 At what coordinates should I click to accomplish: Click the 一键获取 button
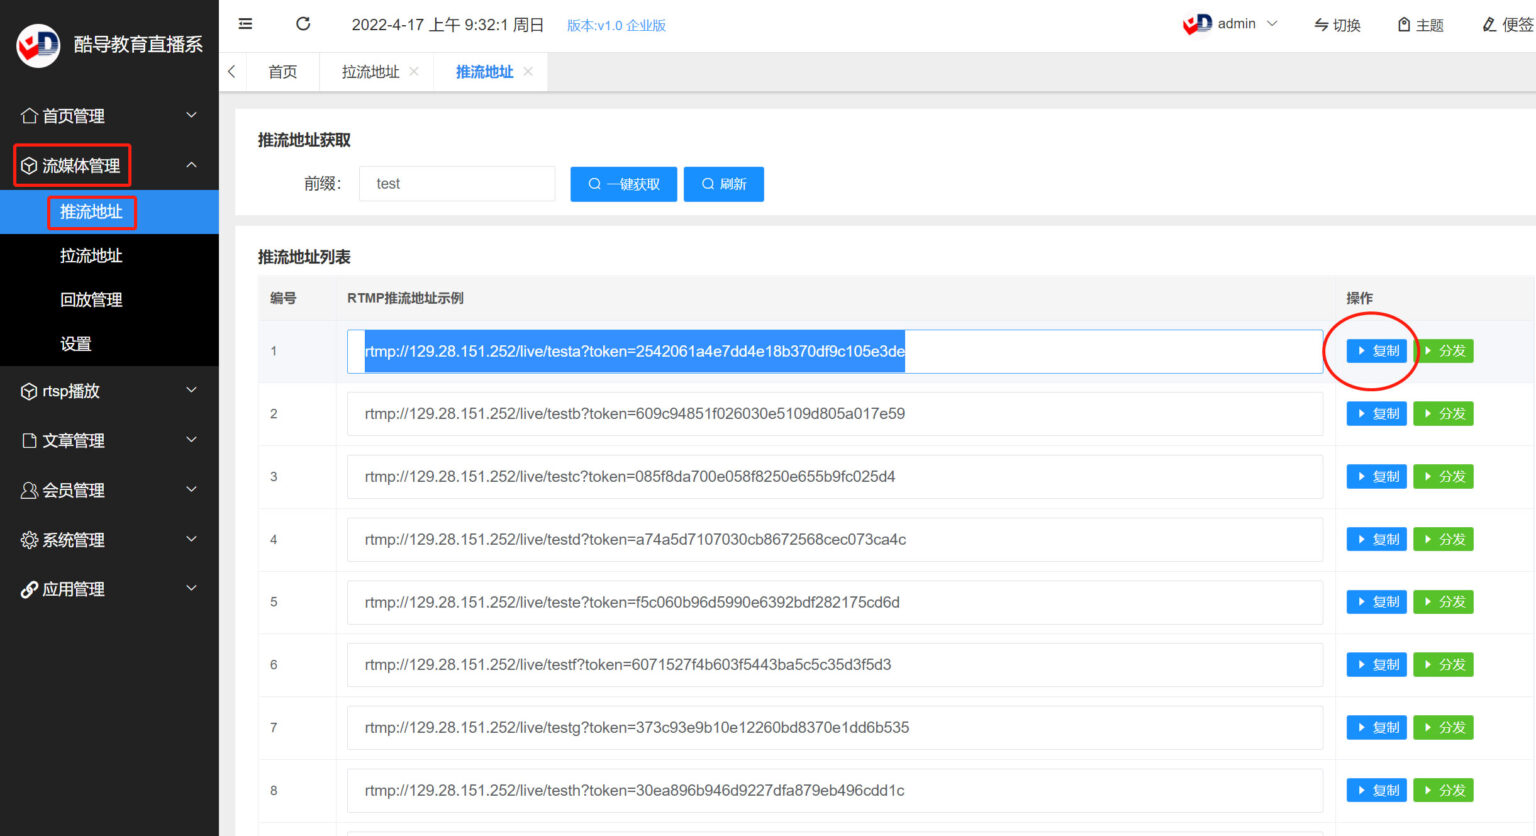click(x=624, y=184)
